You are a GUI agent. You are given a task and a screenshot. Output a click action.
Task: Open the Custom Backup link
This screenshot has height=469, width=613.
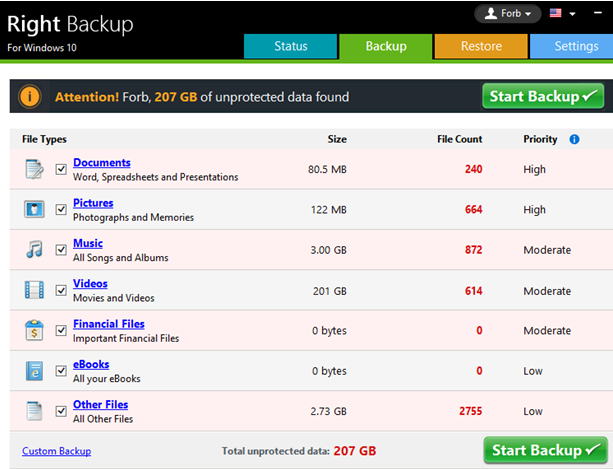pyautogui.click(x=56, y=451)
